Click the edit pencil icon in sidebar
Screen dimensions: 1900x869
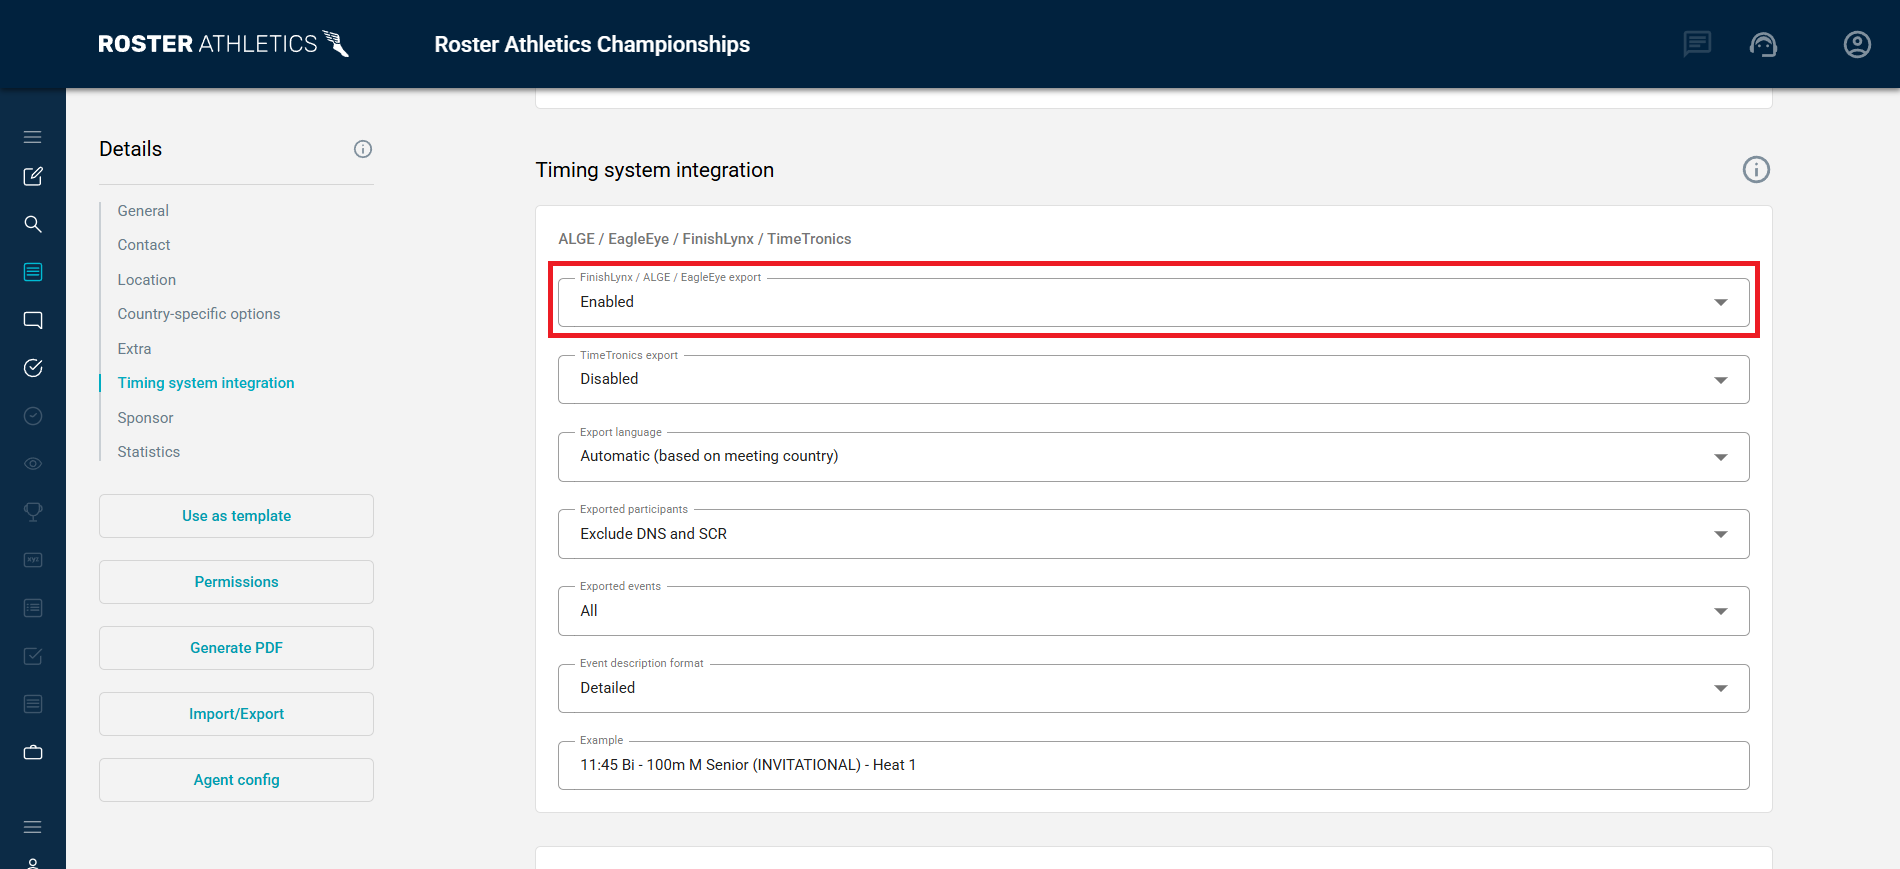tap(33, 176)
